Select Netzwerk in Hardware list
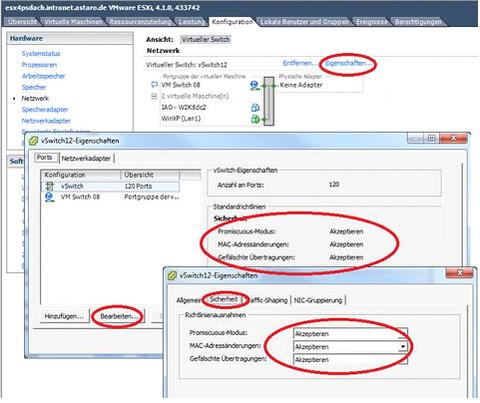480x403 pixels. [35, 98]
